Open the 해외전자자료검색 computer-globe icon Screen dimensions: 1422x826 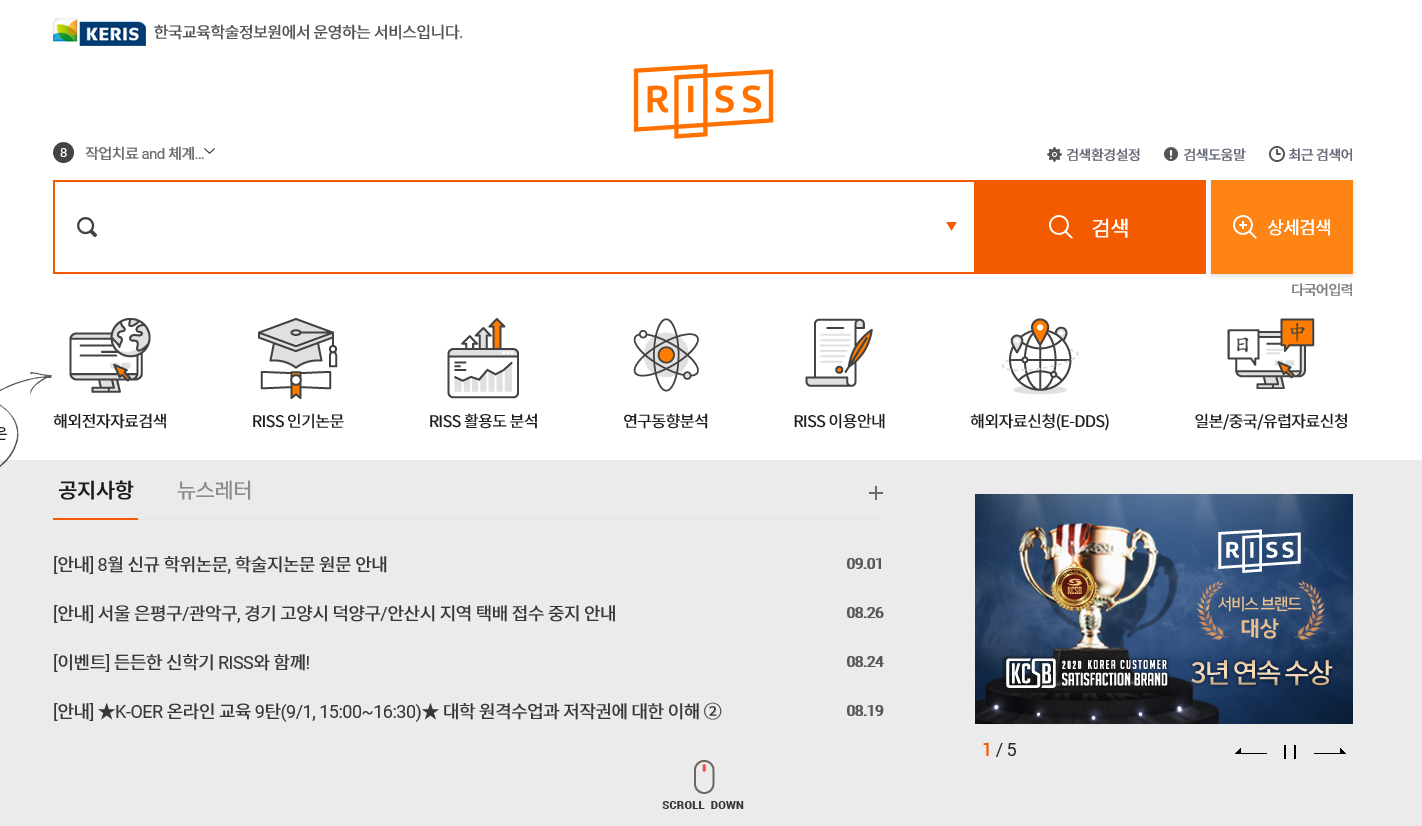[110, 355]
